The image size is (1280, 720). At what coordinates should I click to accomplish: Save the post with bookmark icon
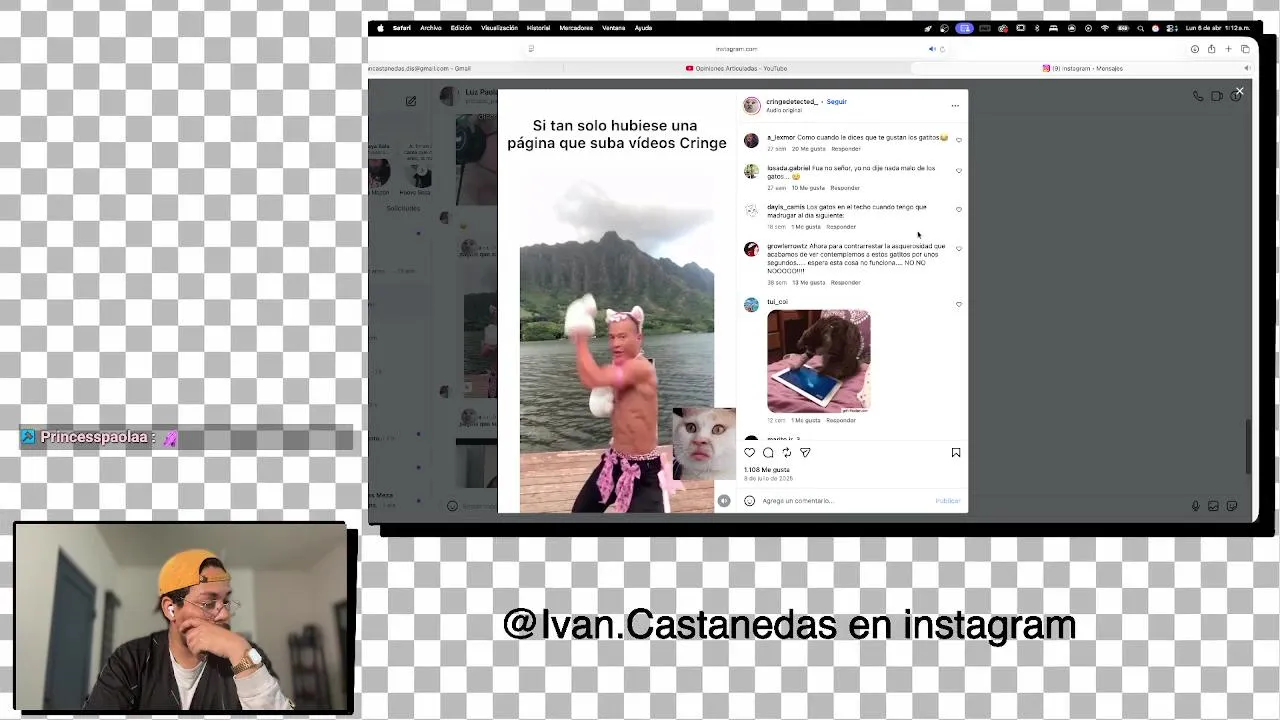coord(956,453)
